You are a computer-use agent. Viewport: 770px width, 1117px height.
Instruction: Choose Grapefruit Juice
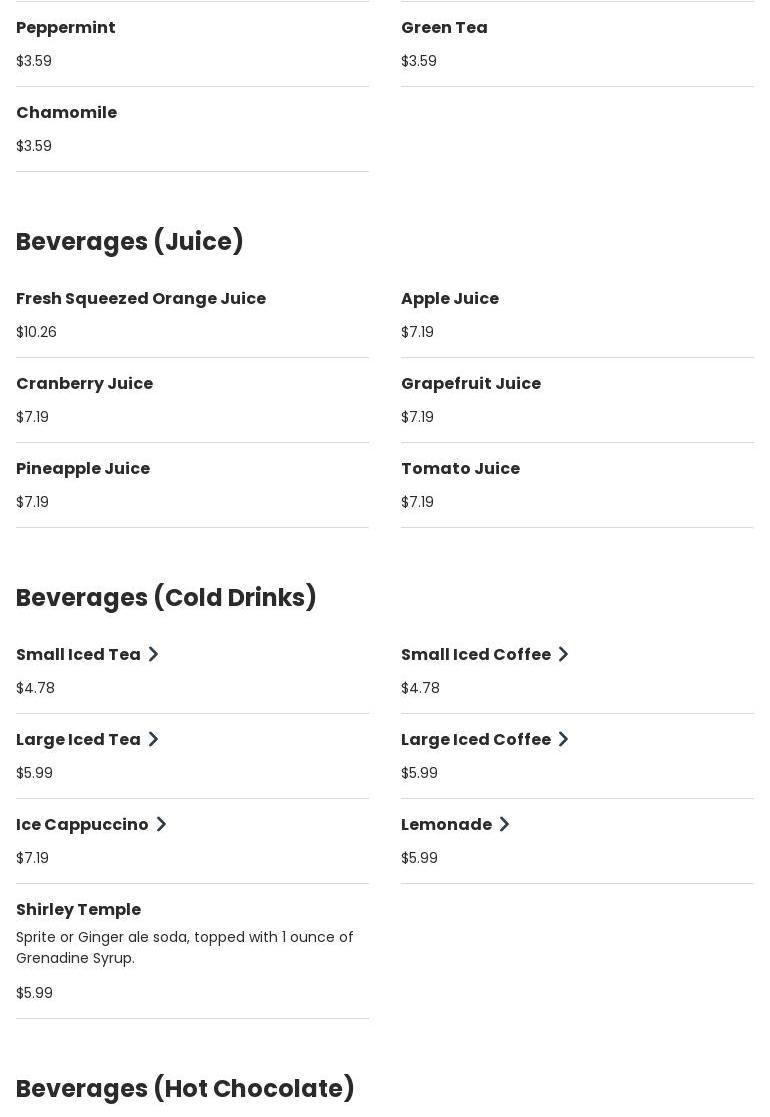(x=471, y=383)
